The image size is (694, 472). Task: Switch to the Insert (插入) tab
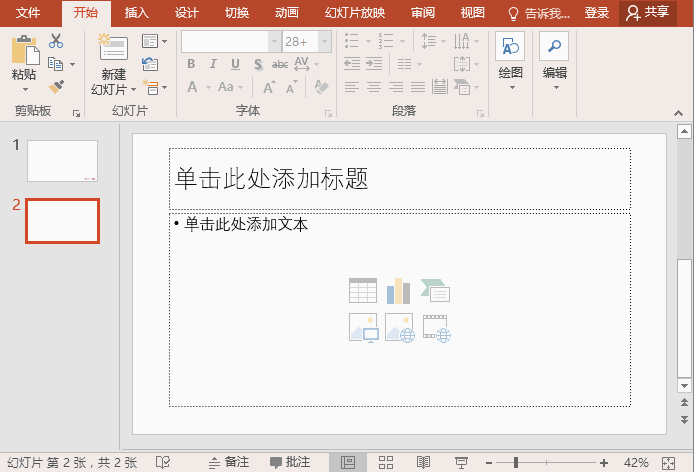(x=136, y=13)
